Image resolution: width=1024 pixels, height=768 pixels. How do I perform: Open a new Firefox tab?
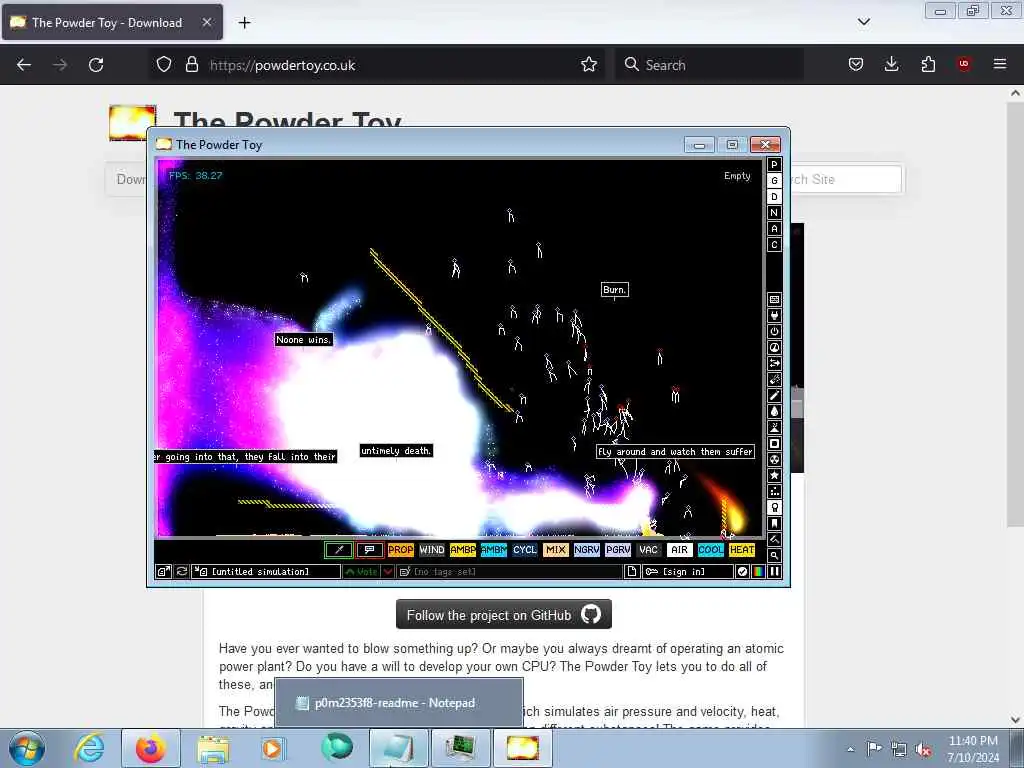[x=244, y=23]
